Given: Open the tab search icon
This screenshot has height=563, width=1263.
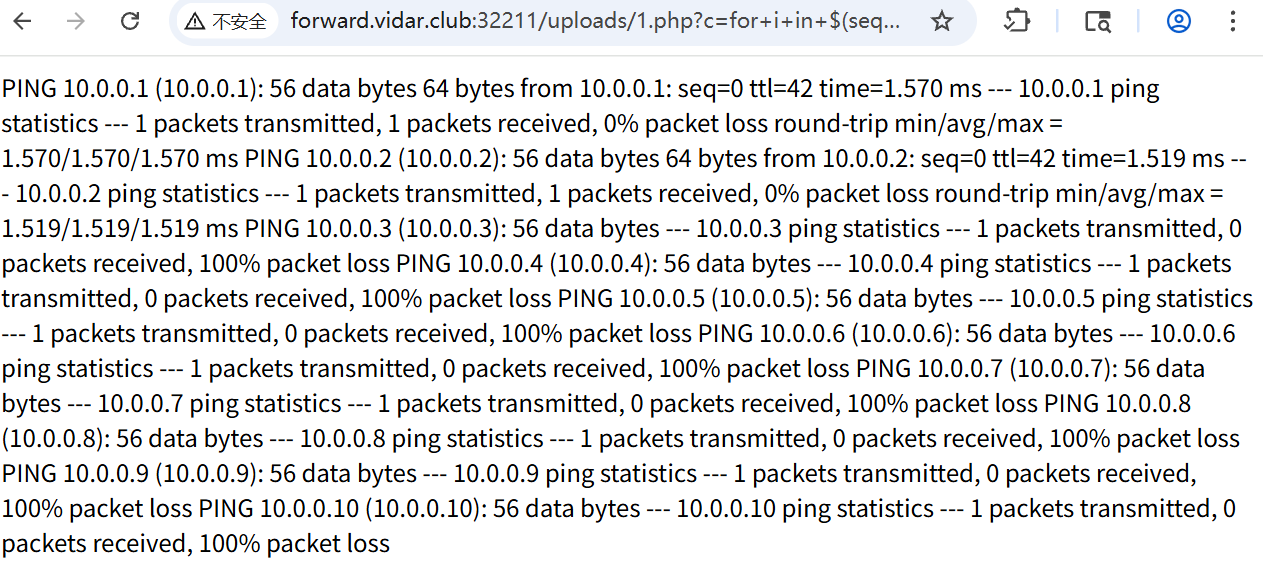Looking at the screenshot, I should tap(1098, 21).
